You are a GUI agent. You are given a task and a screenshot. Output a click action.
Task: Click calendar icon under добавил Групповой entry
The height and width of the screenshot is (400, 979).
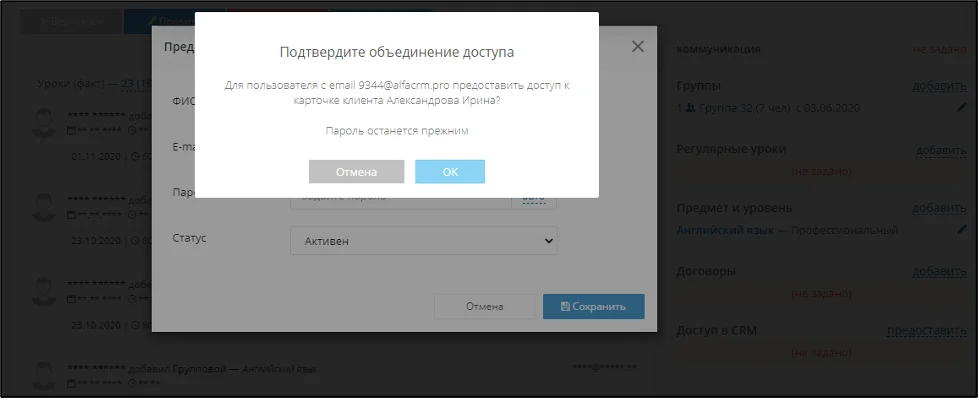coord(71,383)
